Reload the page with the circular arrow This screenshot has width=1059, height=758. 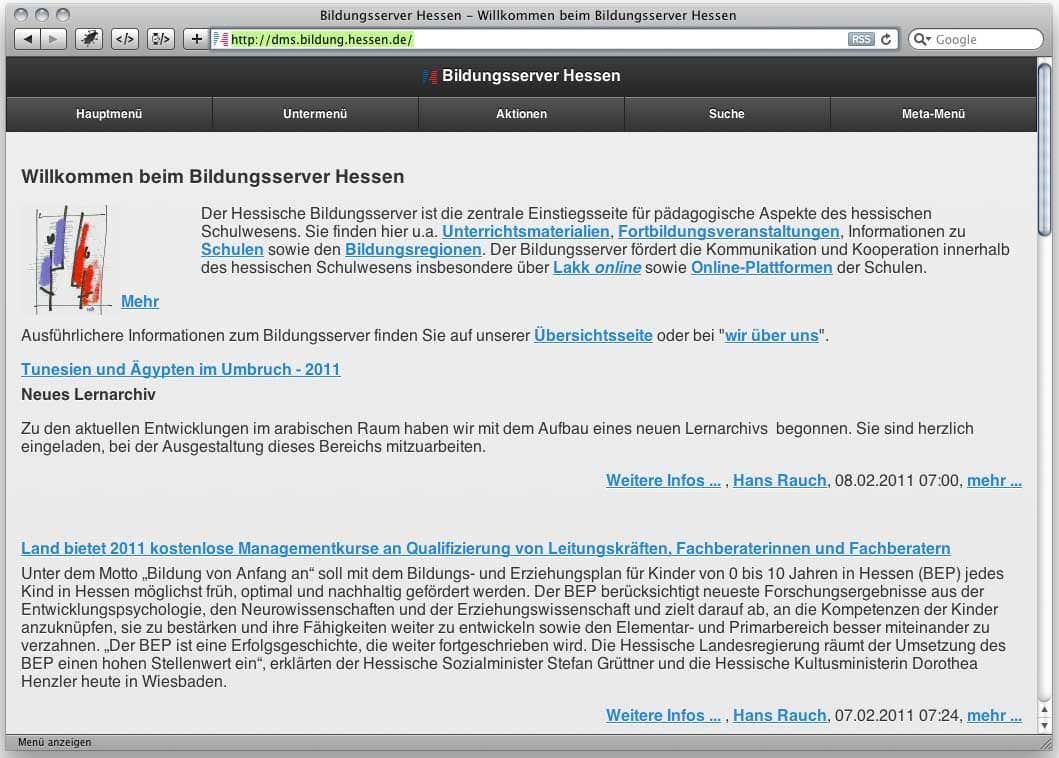coord(886,40)
